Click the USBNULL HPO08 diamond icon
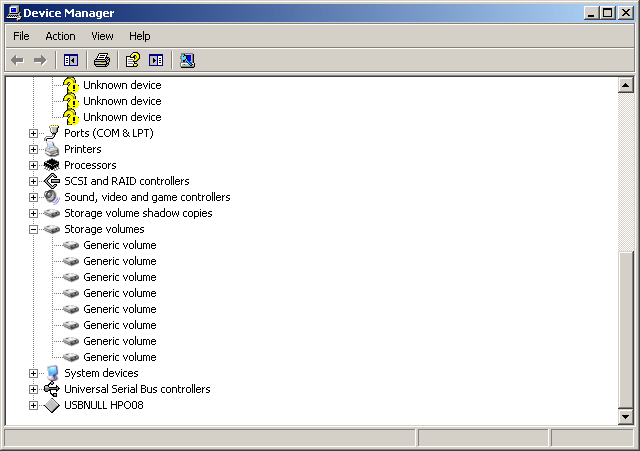Screen dimensions: 640x451 52,405
